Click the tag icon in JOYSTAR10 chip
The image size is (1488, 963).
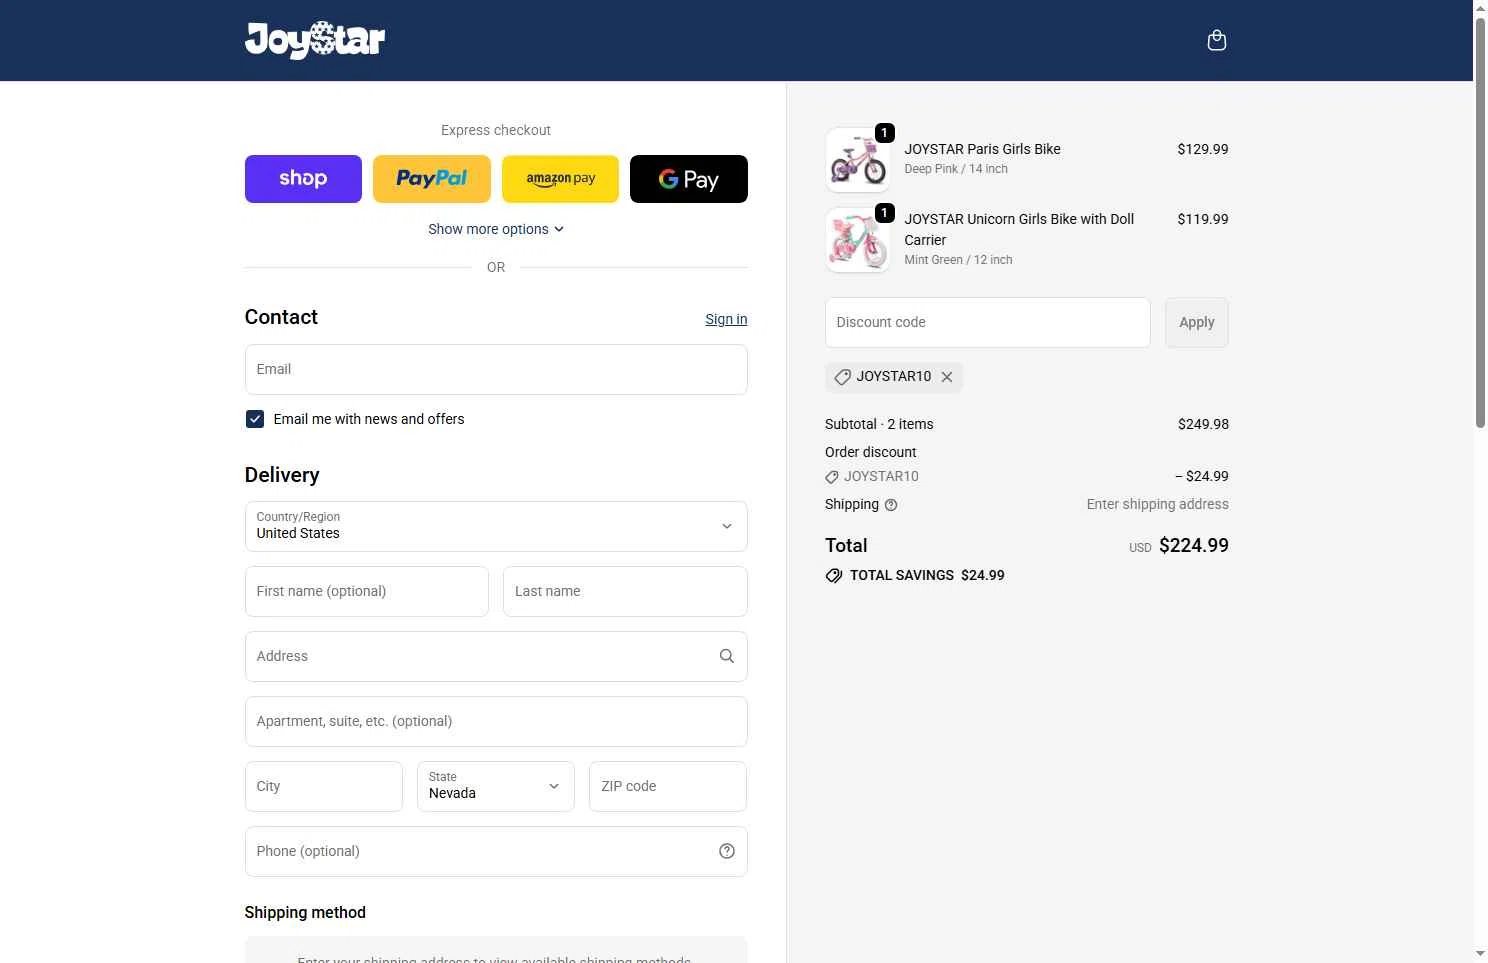[x=843, y=377]
